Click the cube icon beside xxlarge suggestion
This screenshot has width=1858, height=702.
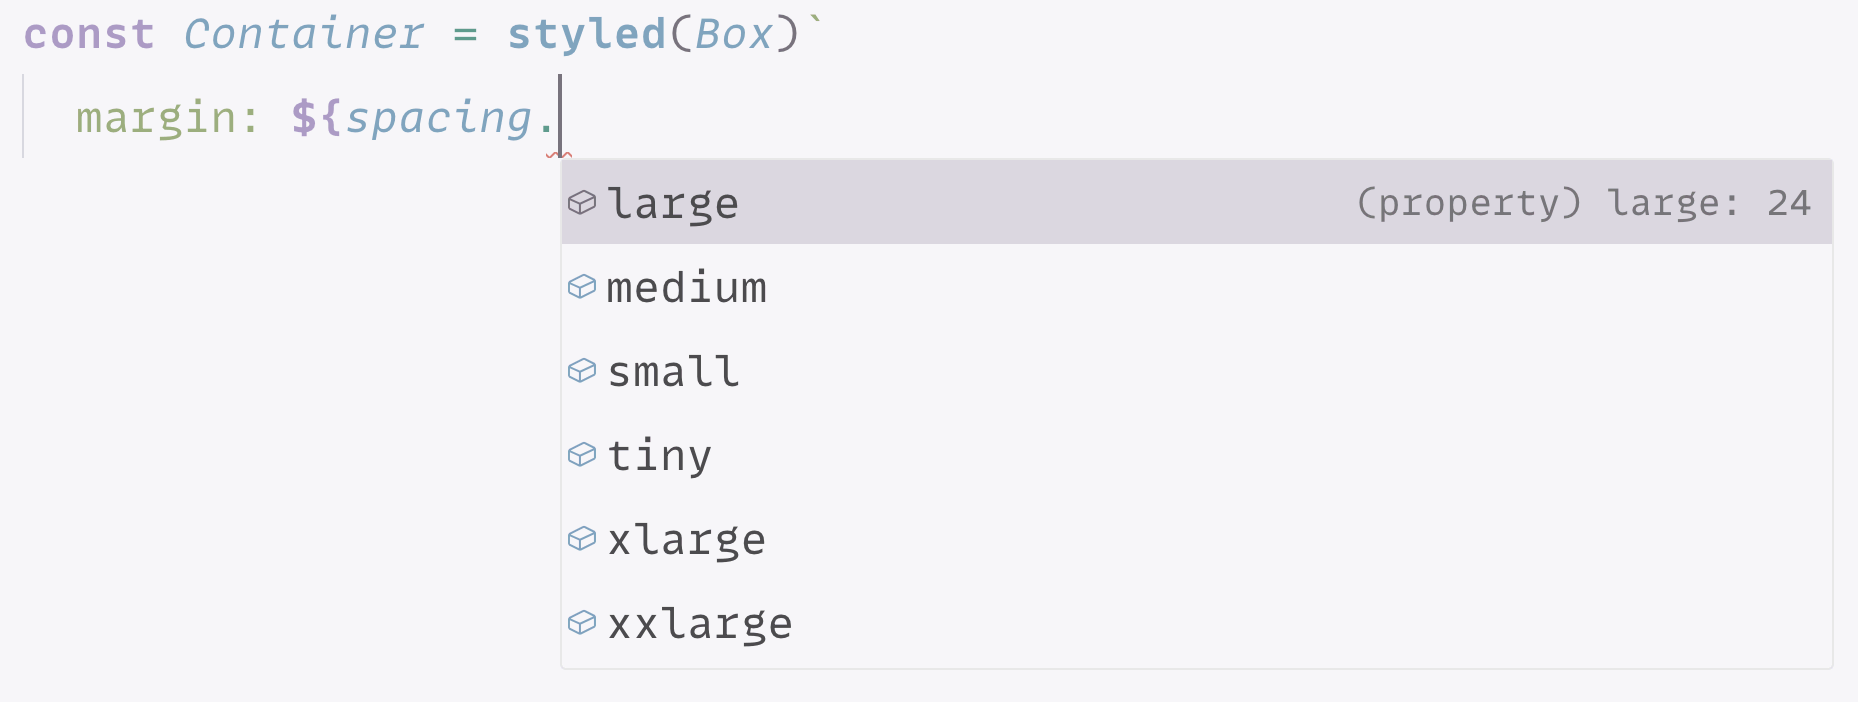point(583,623)
